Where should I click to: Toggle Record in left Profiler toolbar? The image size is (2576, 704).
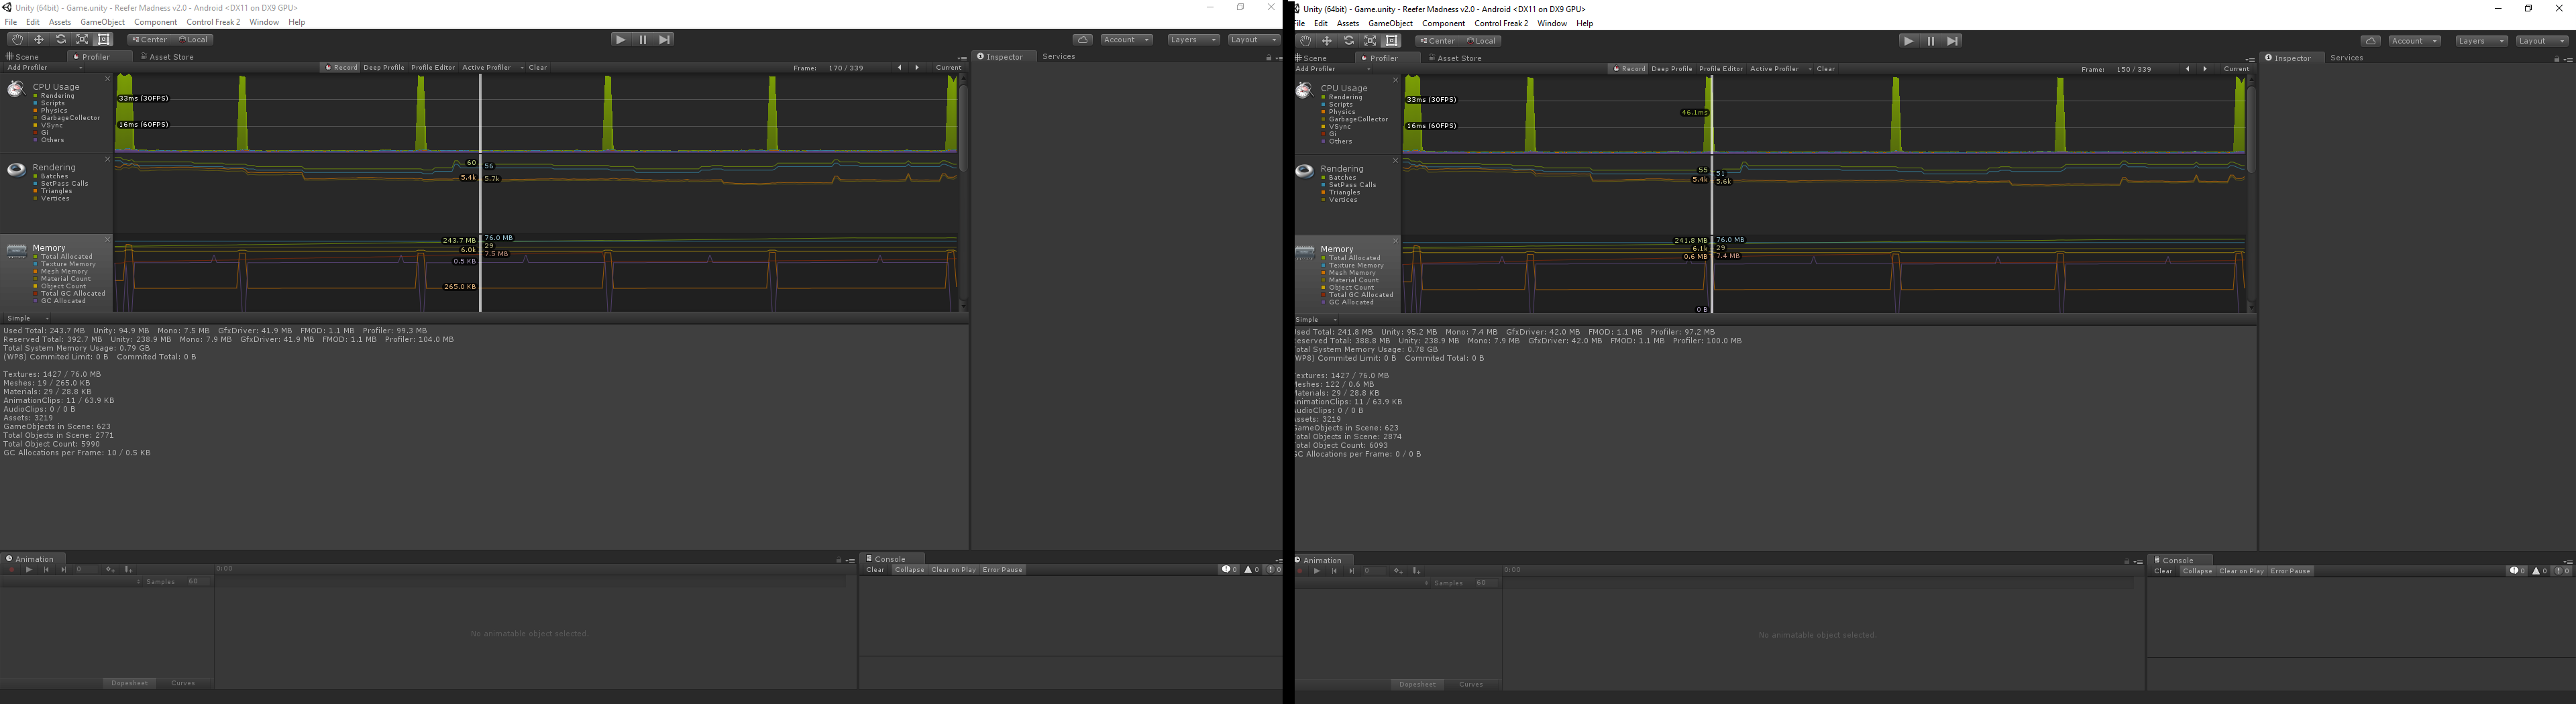click(x=341, y=68)
